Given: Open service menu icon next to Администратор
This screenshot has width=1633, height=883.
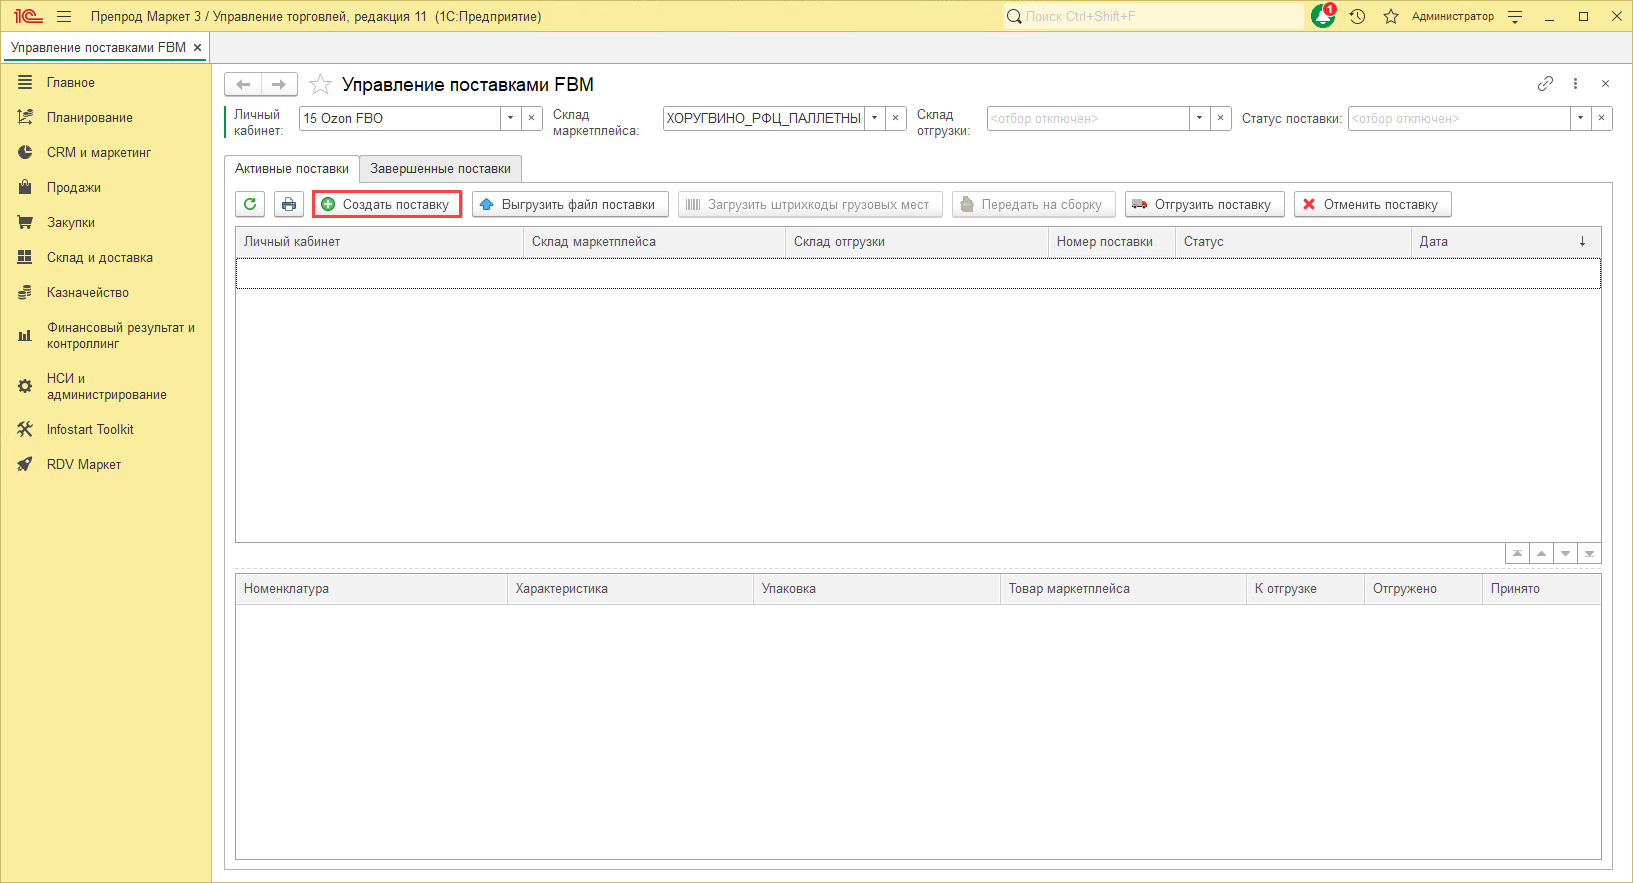Looking at the screenshot, I should click(x=1515, y=16).
